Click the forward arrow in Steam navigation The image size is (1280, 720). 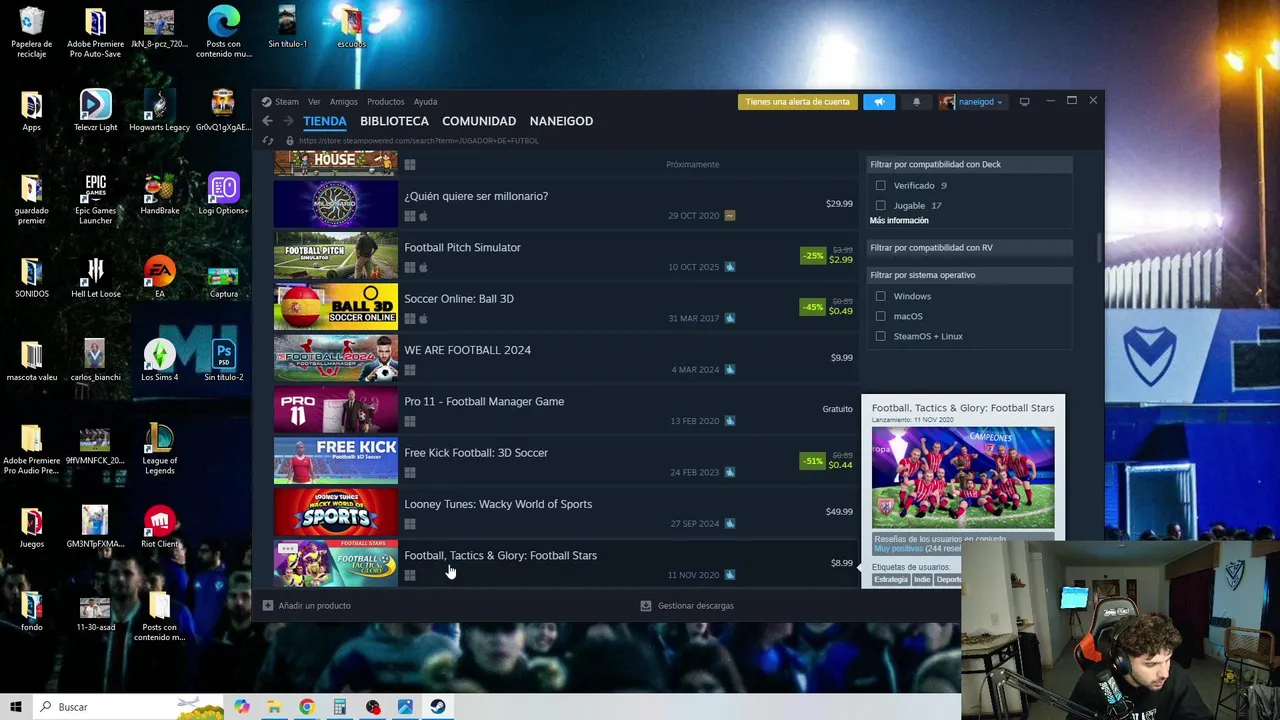point(288,121)
